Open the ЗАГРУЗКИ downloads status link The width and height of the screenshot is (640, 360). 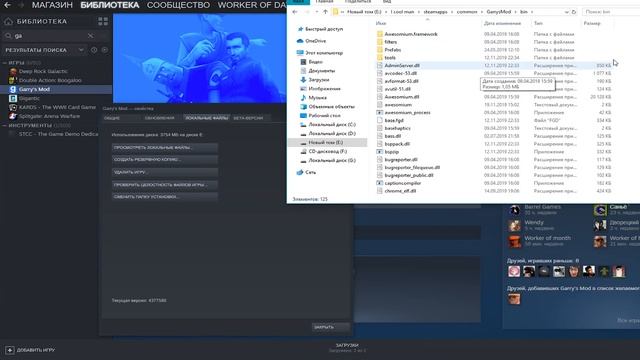347,345
